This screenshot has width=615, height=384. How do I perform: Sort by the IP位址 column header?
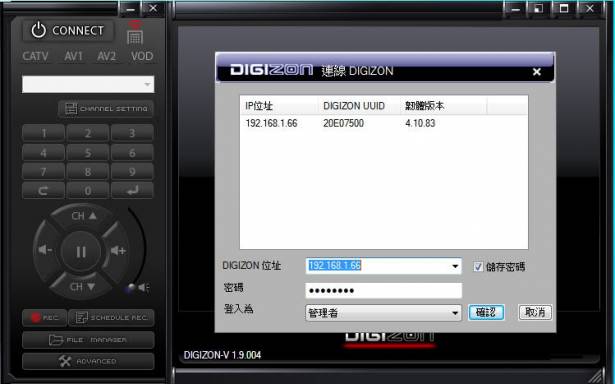pyautogui.click(x=279, y=106)
